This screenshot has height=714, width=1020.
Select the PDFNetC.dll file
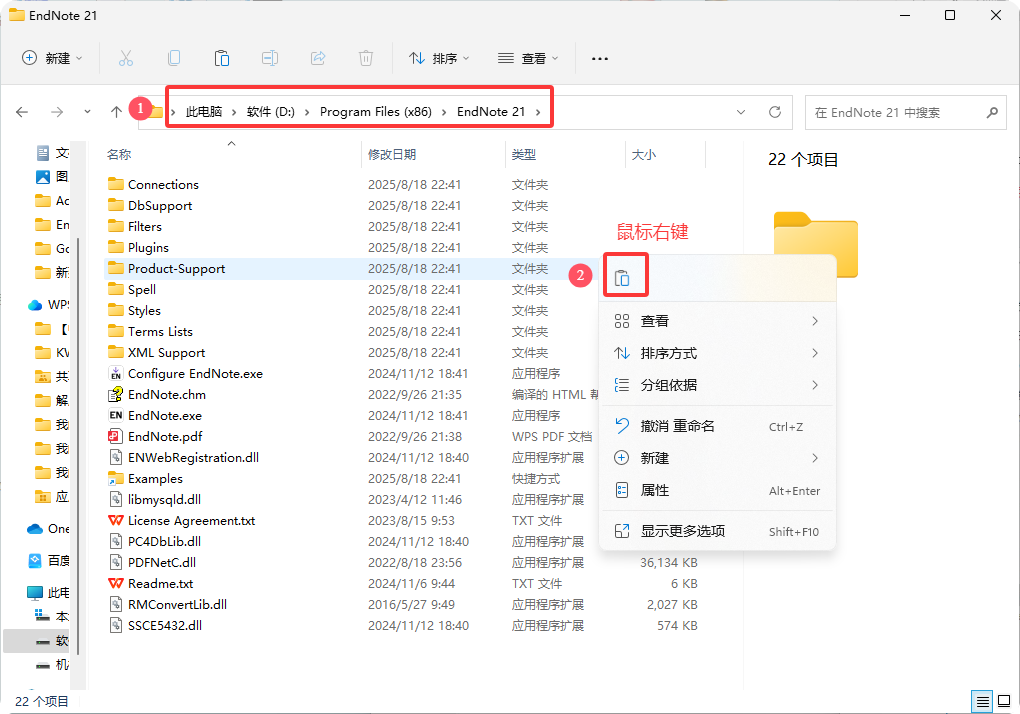pyautogui.click(x=152, y=562)
